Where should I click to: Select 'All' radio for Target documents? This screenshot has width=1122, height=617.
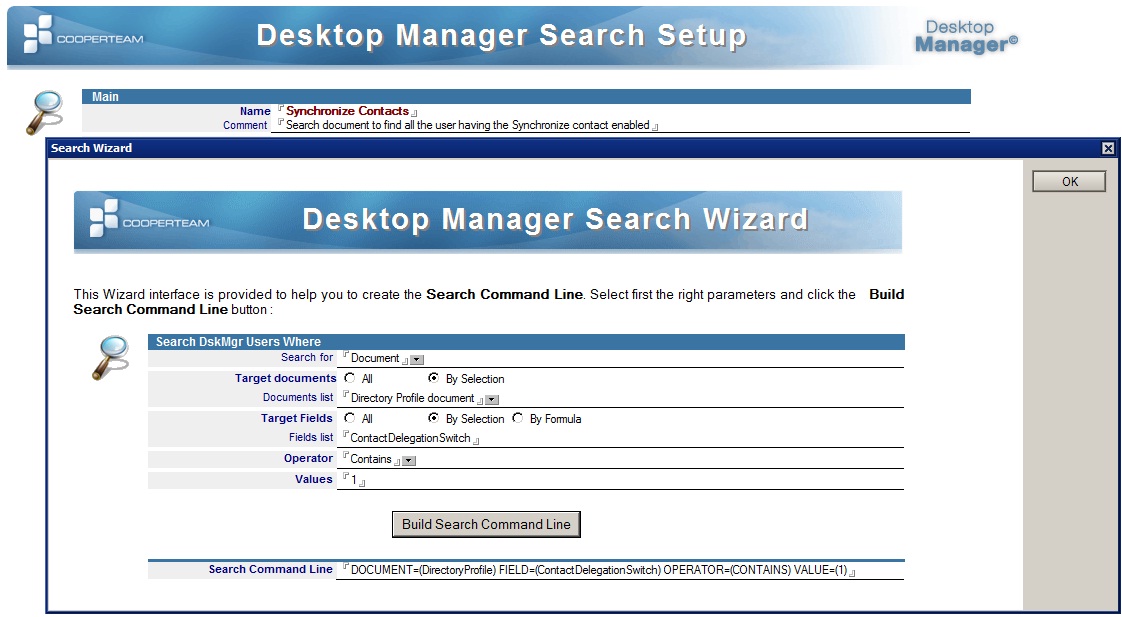349,378
